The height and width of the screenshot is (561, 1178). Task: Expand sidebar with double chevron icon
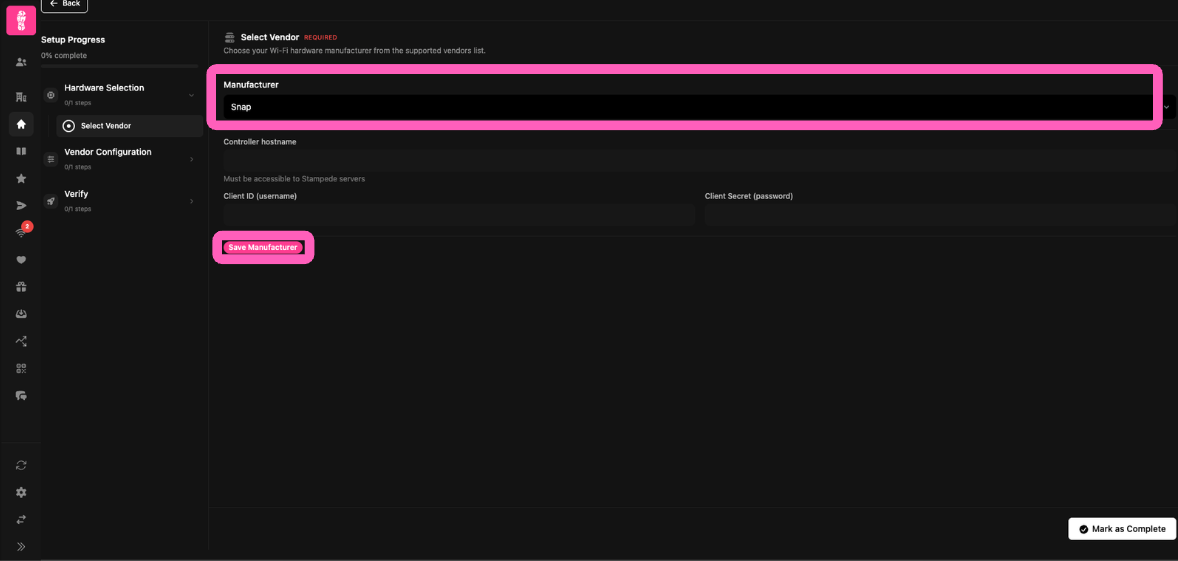click(21, 546)
